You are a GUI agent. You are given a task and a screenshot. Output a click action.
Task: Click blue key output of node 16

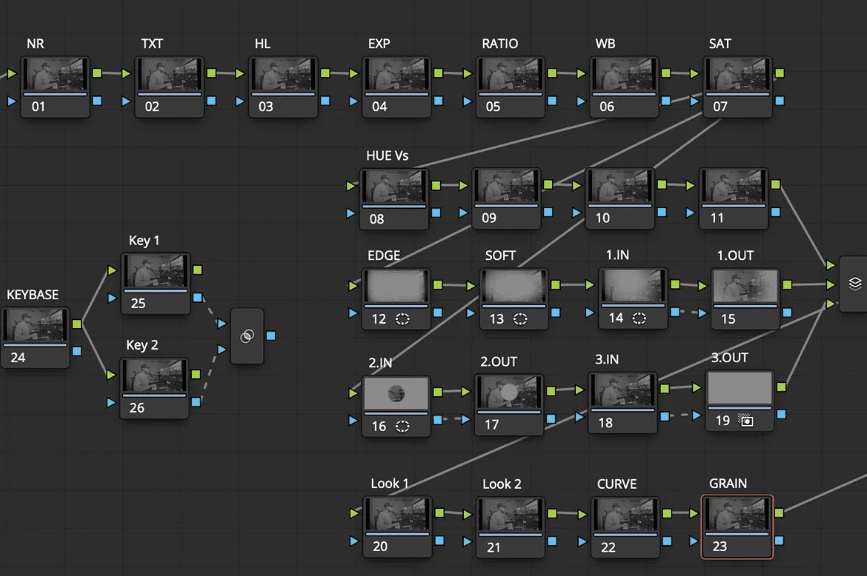438,420
